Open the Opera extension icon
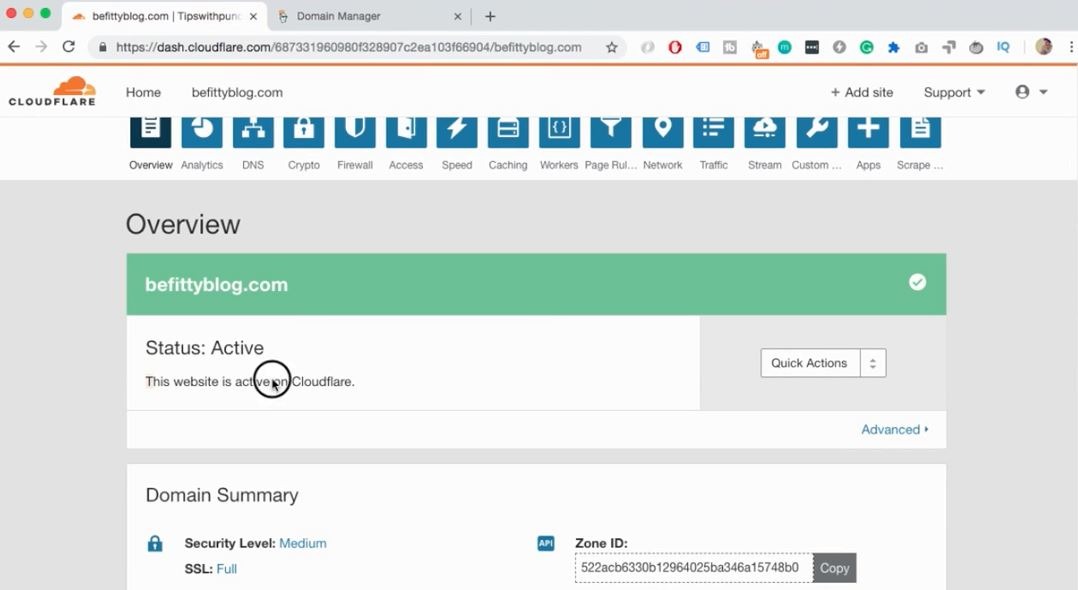This screenshot has height=590, width=1078. pyautogui.click(x=675, y=47)
